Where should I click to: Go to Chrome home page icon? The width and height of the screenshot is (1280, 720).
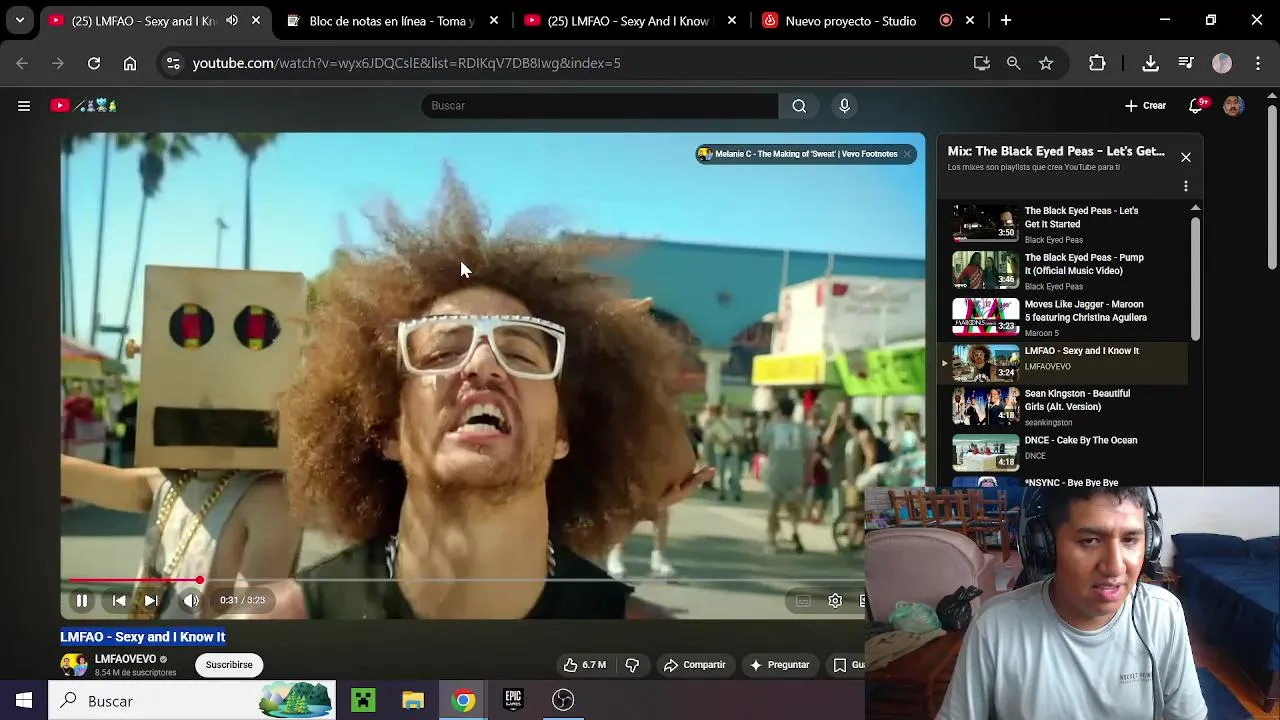(130, 63)
